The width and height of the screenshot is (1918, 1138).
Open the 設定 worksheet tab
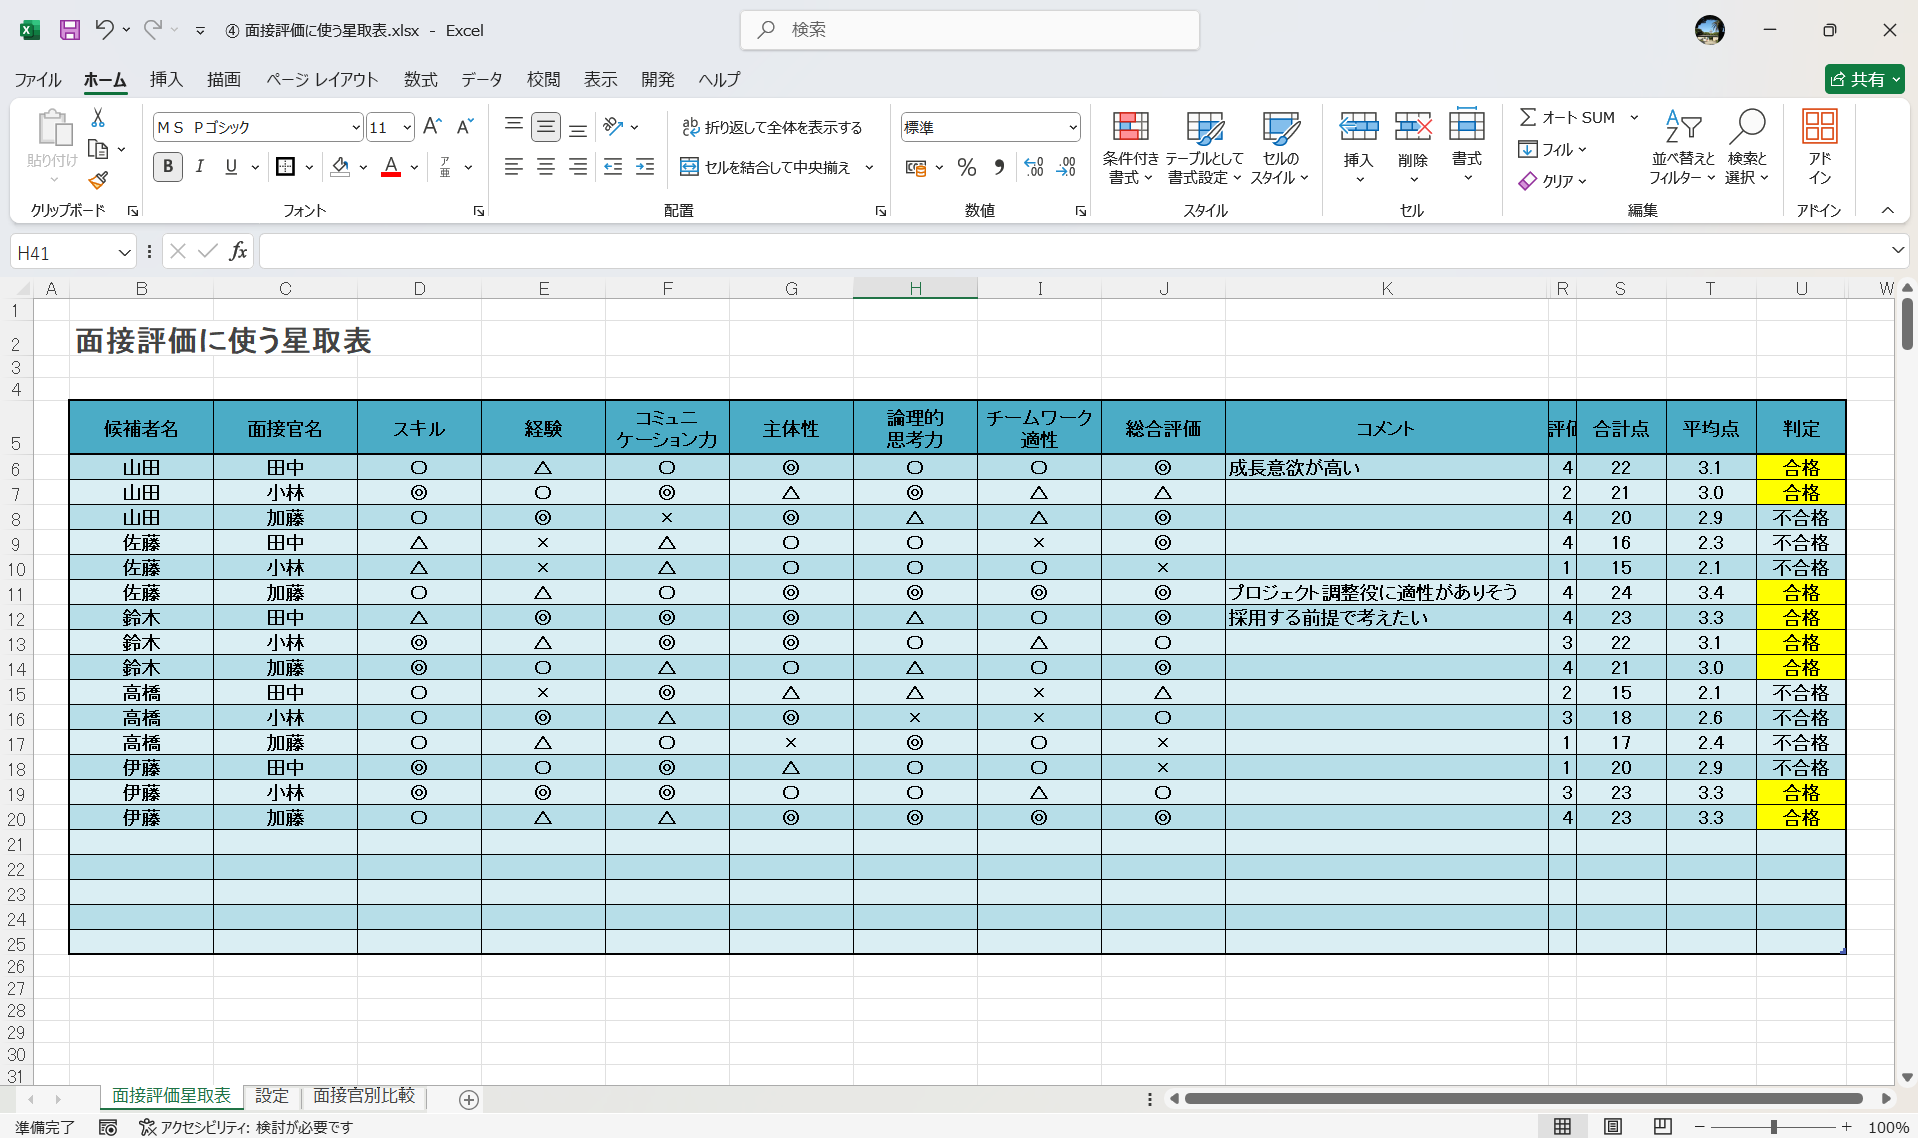pyautogui.click(x=271, y=1096)
